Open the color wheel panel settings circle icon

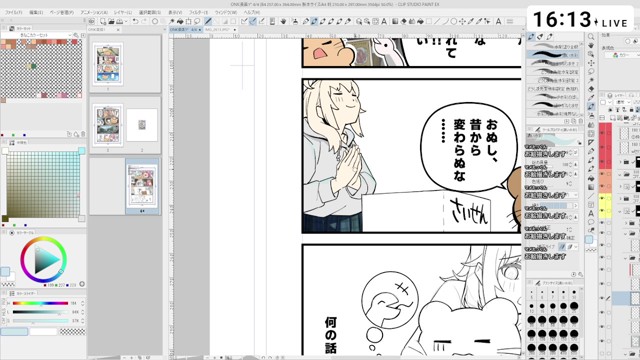point(82,284)
